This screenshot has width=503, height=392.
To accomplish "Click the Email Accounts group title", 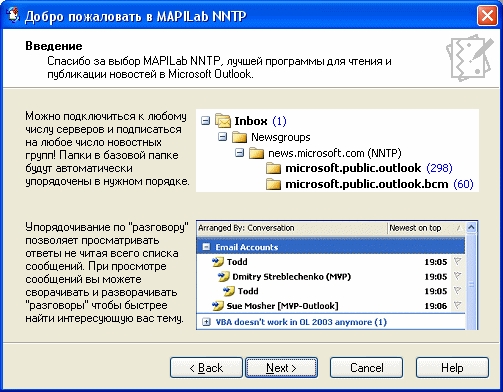I will coord(247,247).
